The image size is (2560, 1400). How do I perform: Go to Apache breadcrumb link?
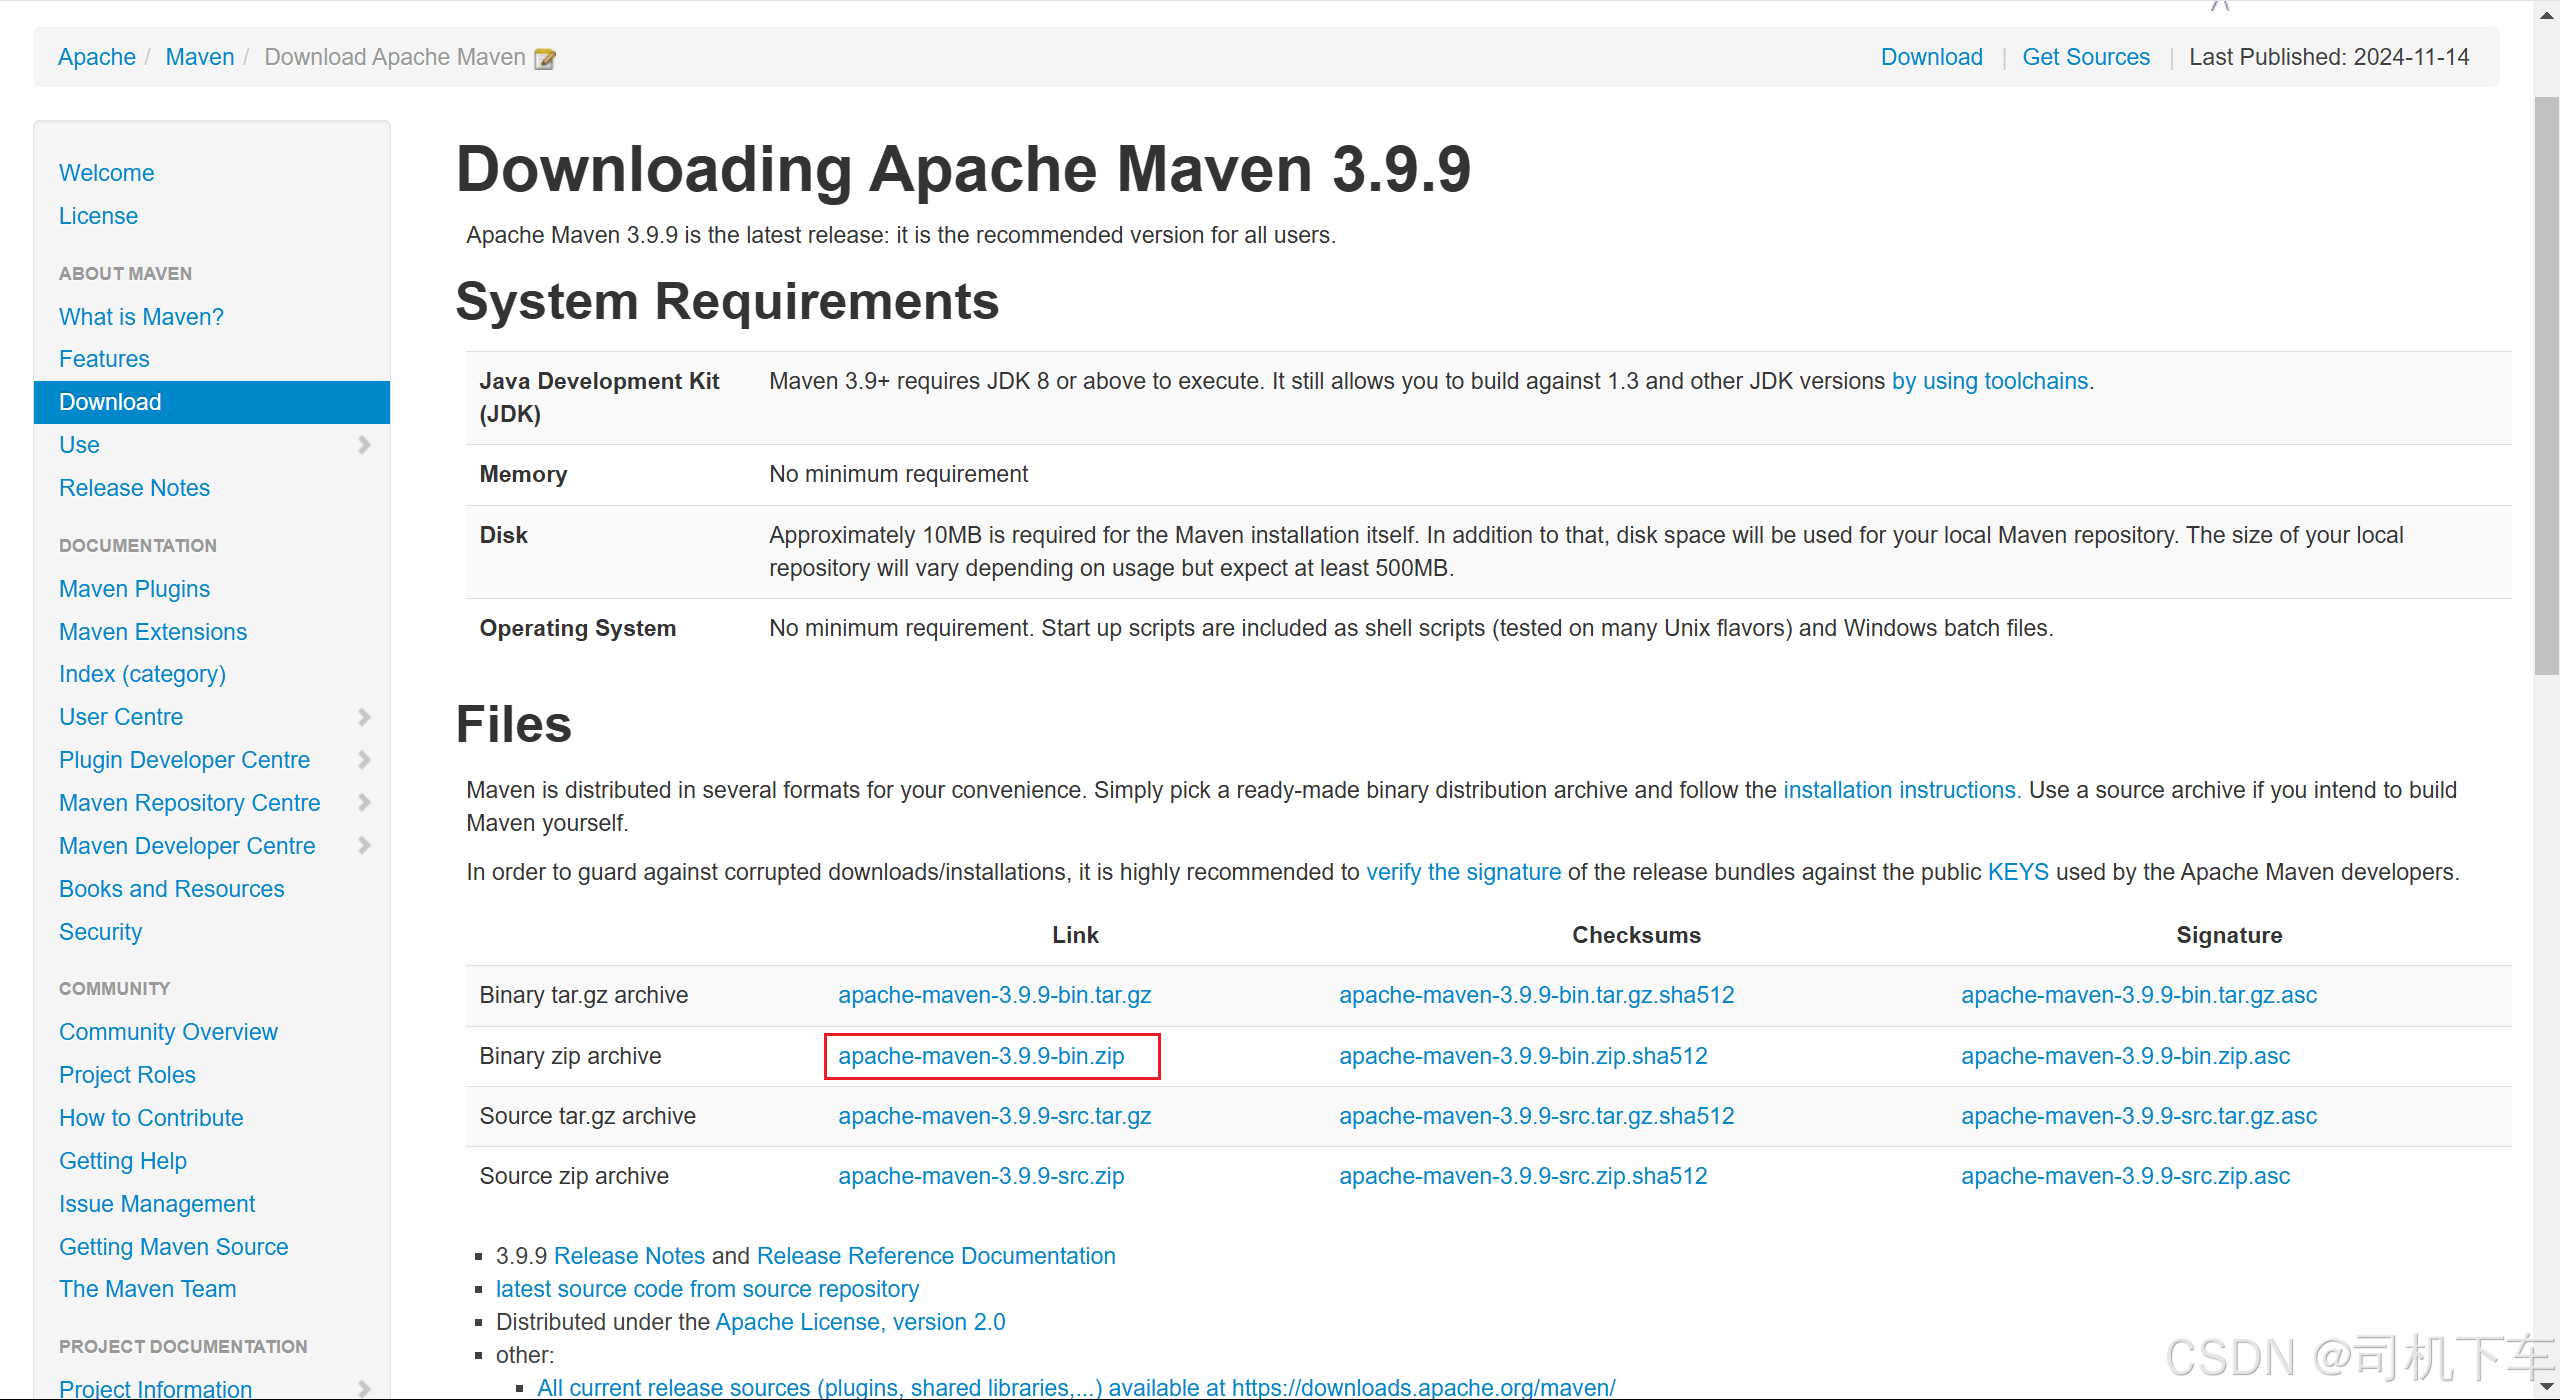click(97, 57)
